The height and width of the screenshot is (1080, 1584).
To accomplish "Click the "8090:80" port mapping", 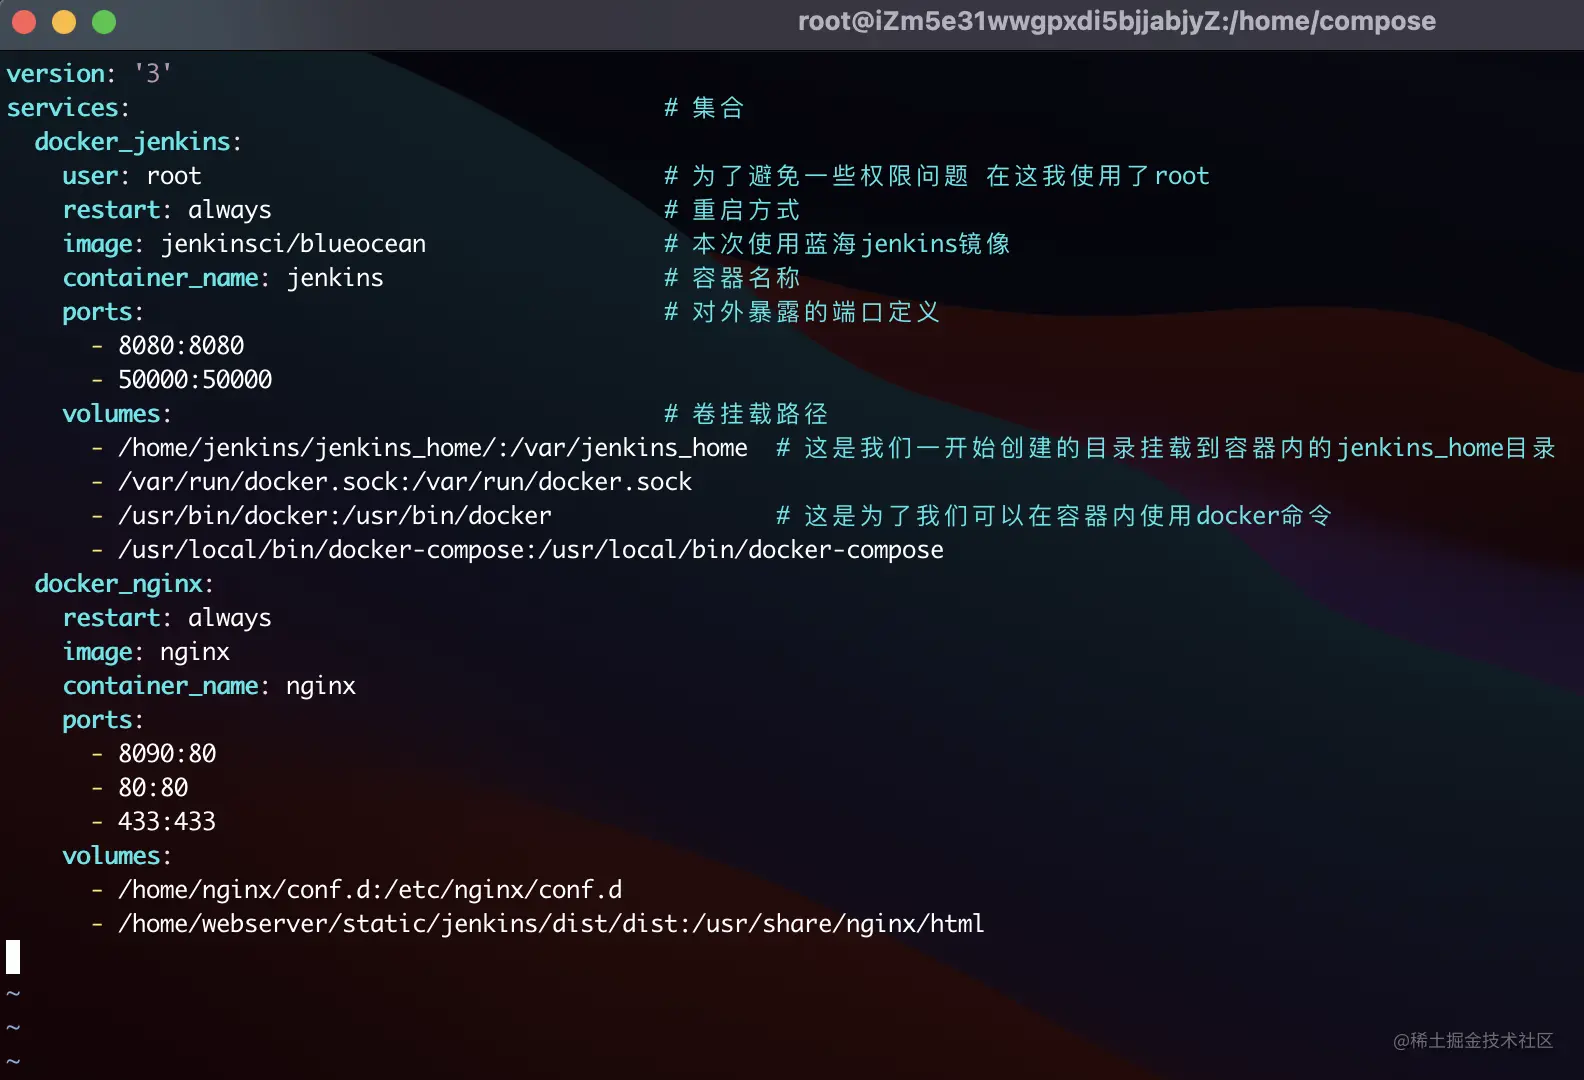I will click(x=167, y=754).
